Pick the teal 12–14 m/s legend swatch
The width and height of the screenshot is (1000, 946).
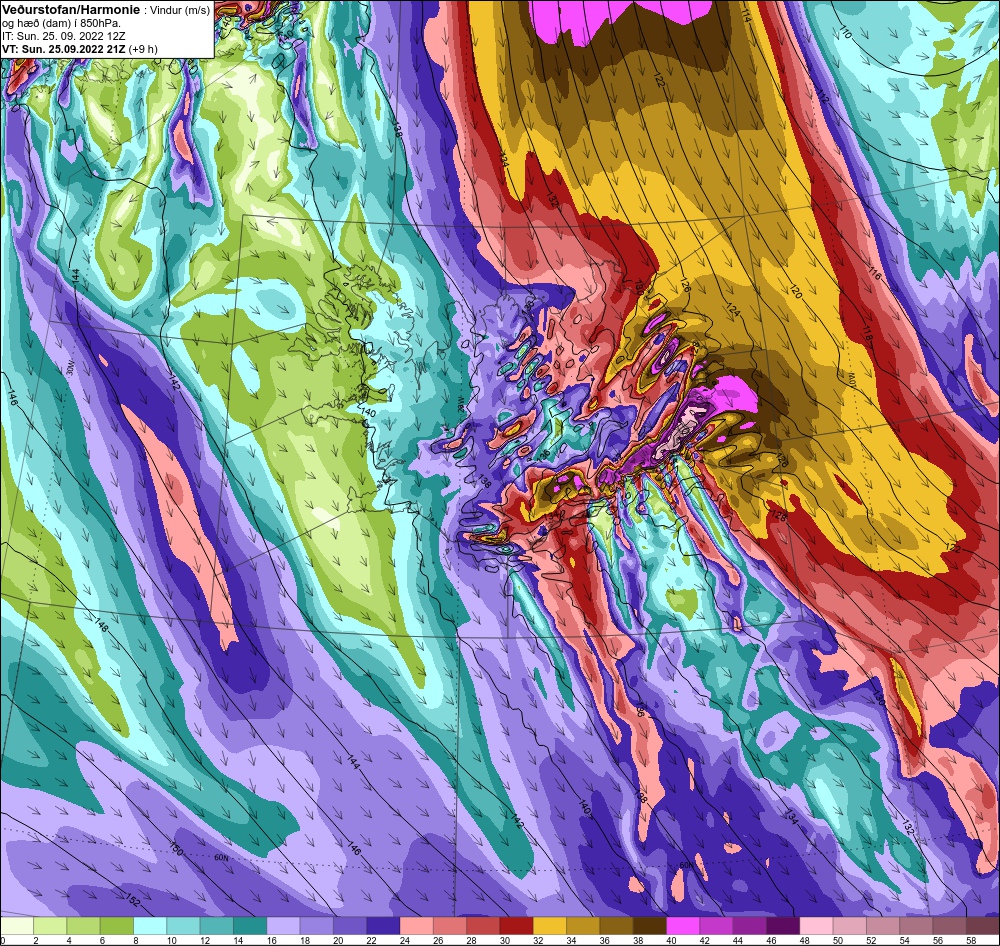coord(216,926)
